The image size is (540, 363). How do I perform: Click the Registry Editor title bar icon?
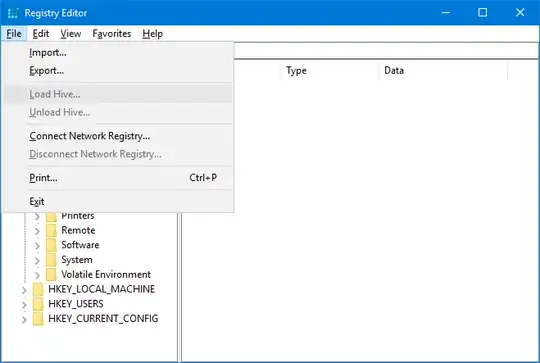point(13,13)
